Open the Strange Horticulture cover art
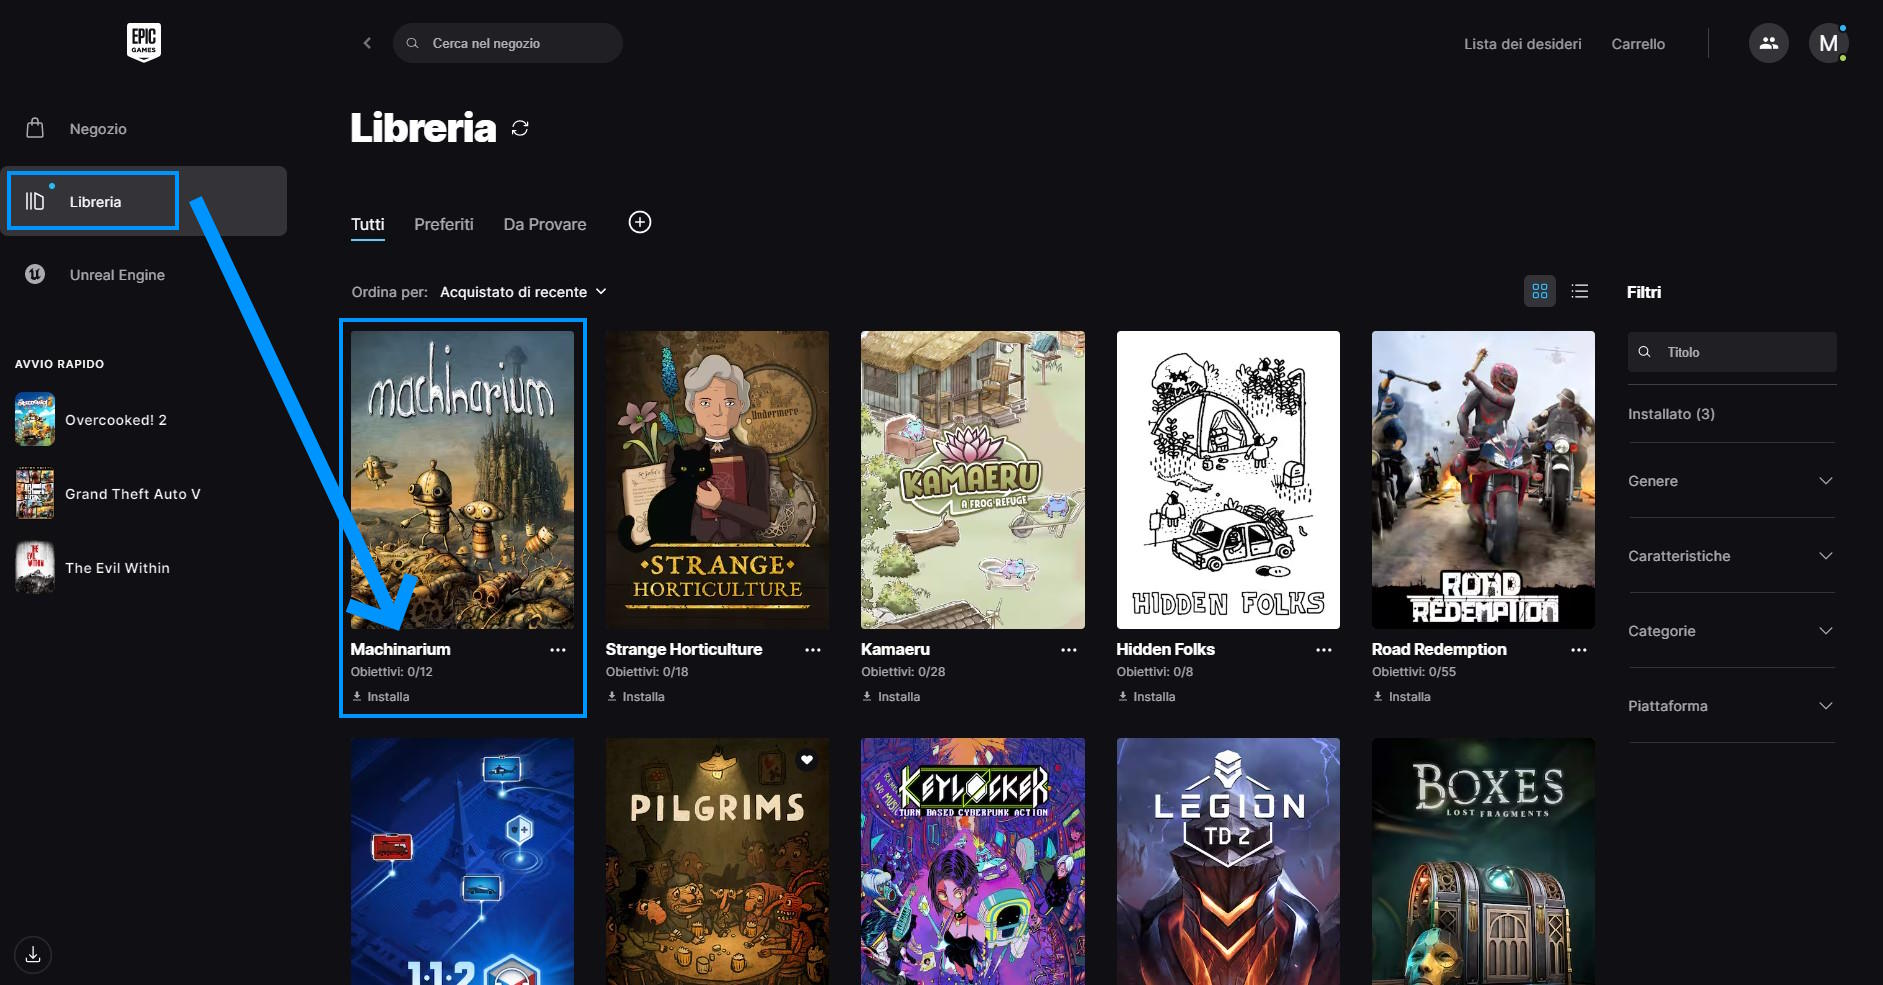 pyautogui.click(x=717, y=480)
